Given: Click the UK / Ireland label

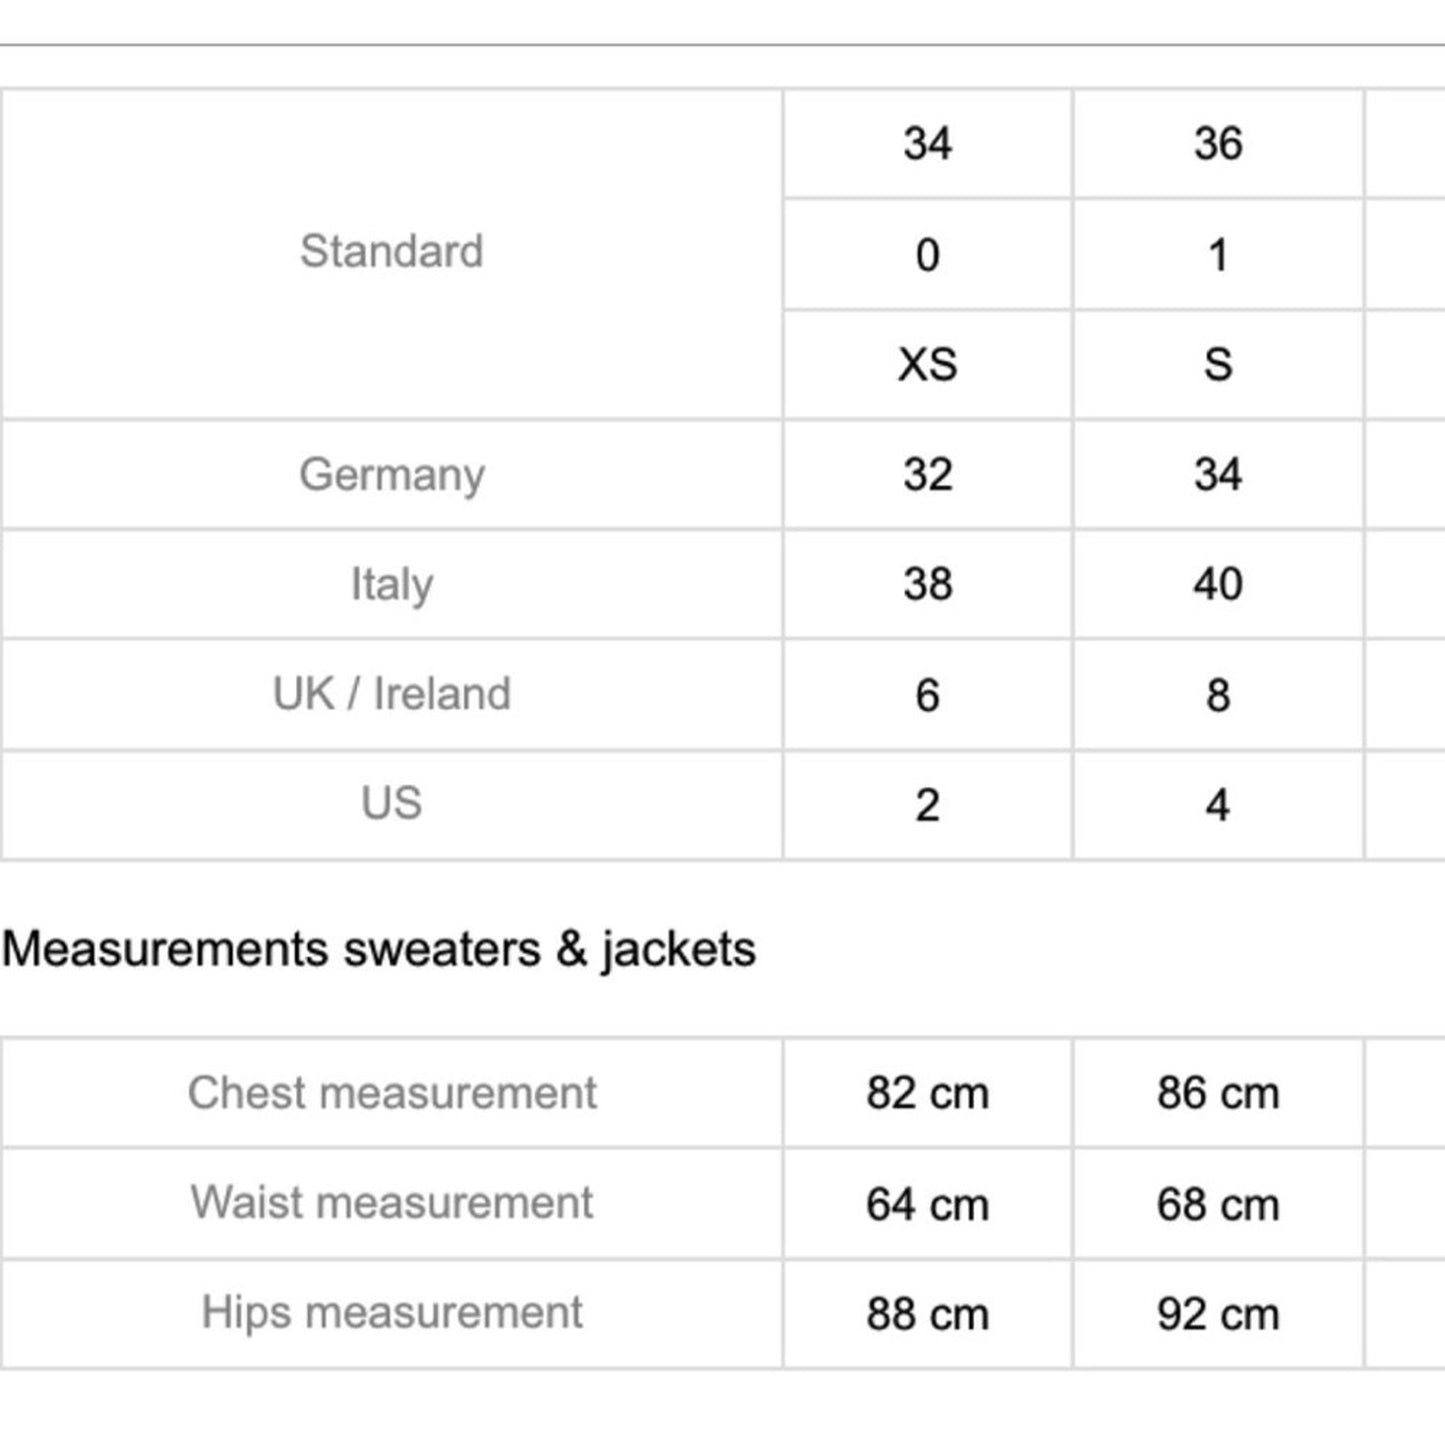Looking at the screenshot, I should [x=391, y=695].
